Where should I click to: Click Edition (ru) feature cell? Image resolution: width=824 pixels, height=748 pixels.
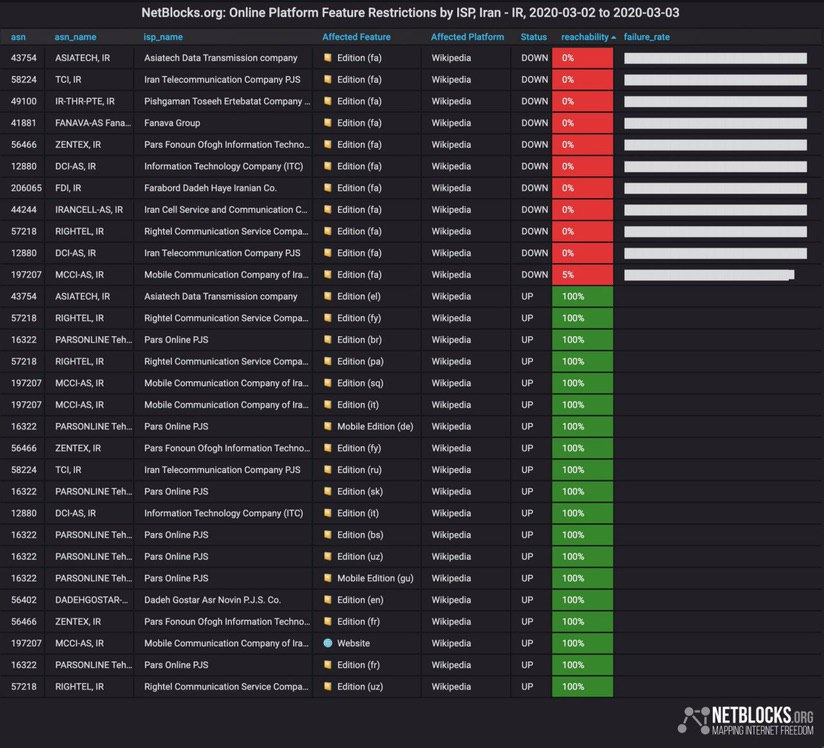point(359,469)
